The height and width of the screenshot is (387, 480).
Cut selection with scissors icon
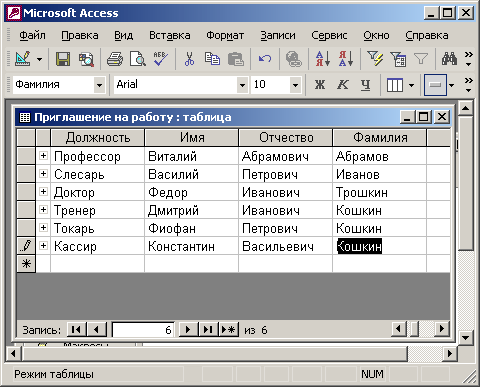[189, 59]
